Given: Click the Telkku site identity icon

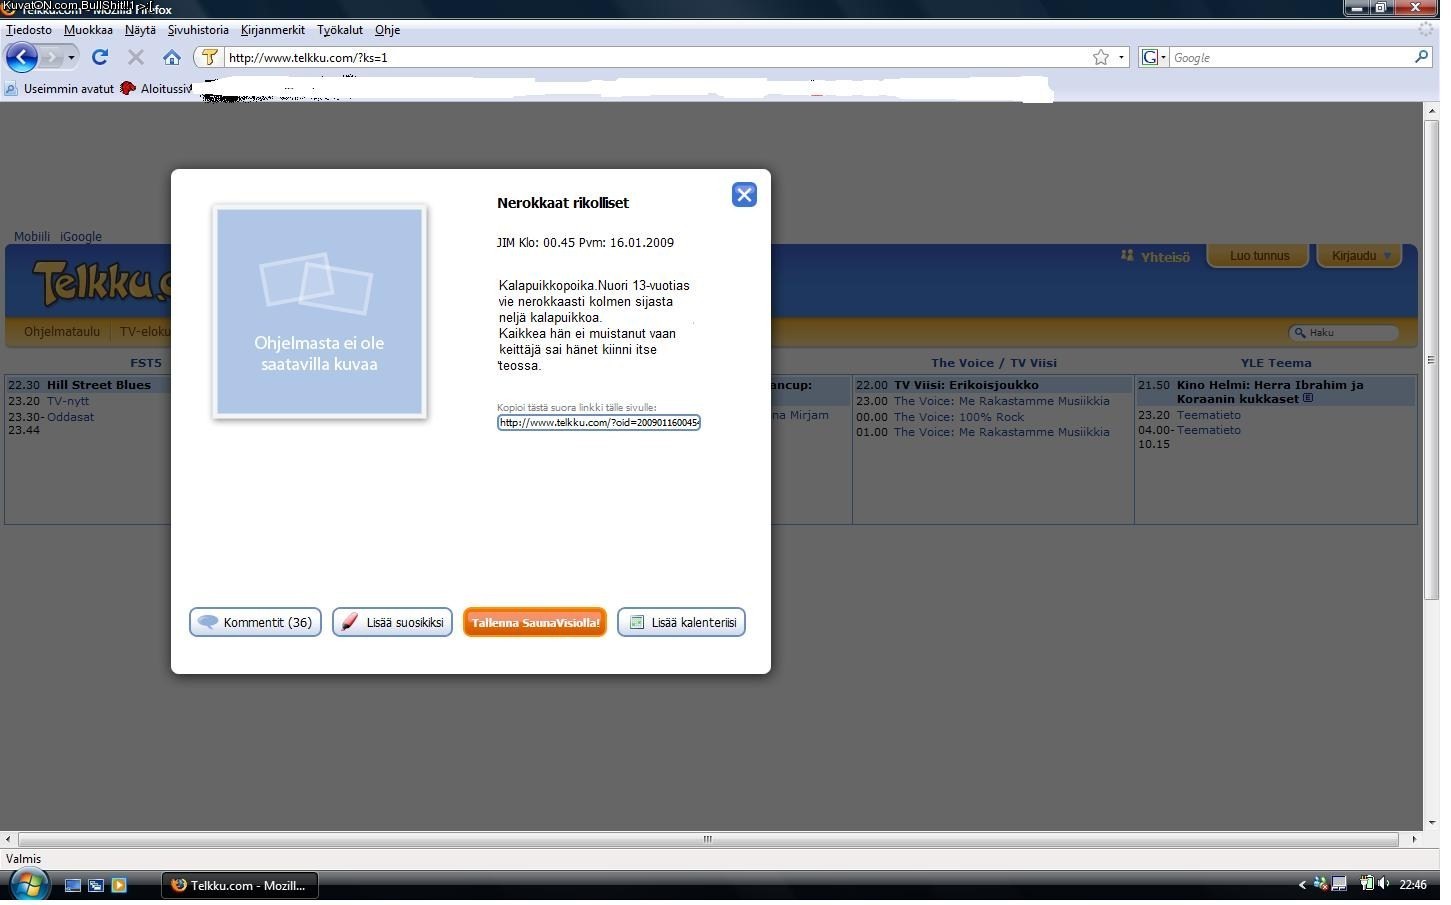Looking at the screenshot, I should click(x=209, y=57).
